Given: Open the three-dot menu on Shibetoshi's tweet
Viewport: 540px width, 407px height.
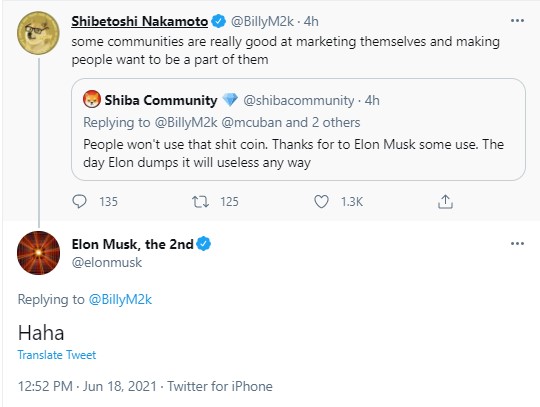Looking at the screenshot, I should [517, 21].
